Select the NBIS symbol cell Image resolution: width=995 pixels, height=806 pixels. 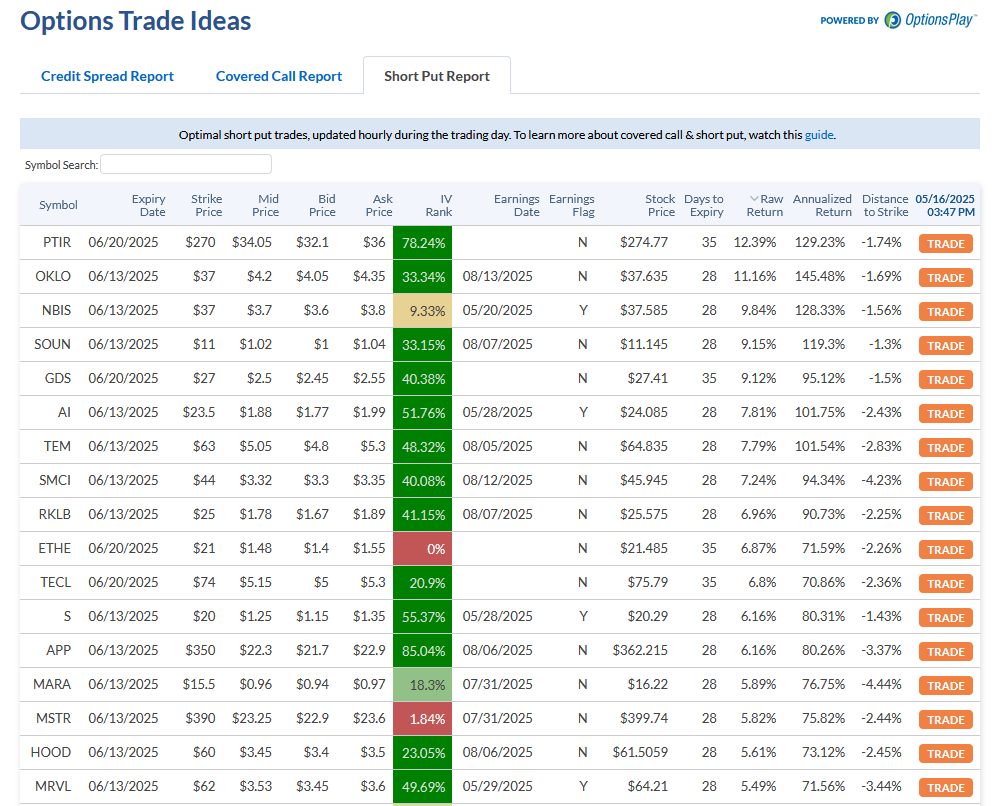[x=56, y=310]
